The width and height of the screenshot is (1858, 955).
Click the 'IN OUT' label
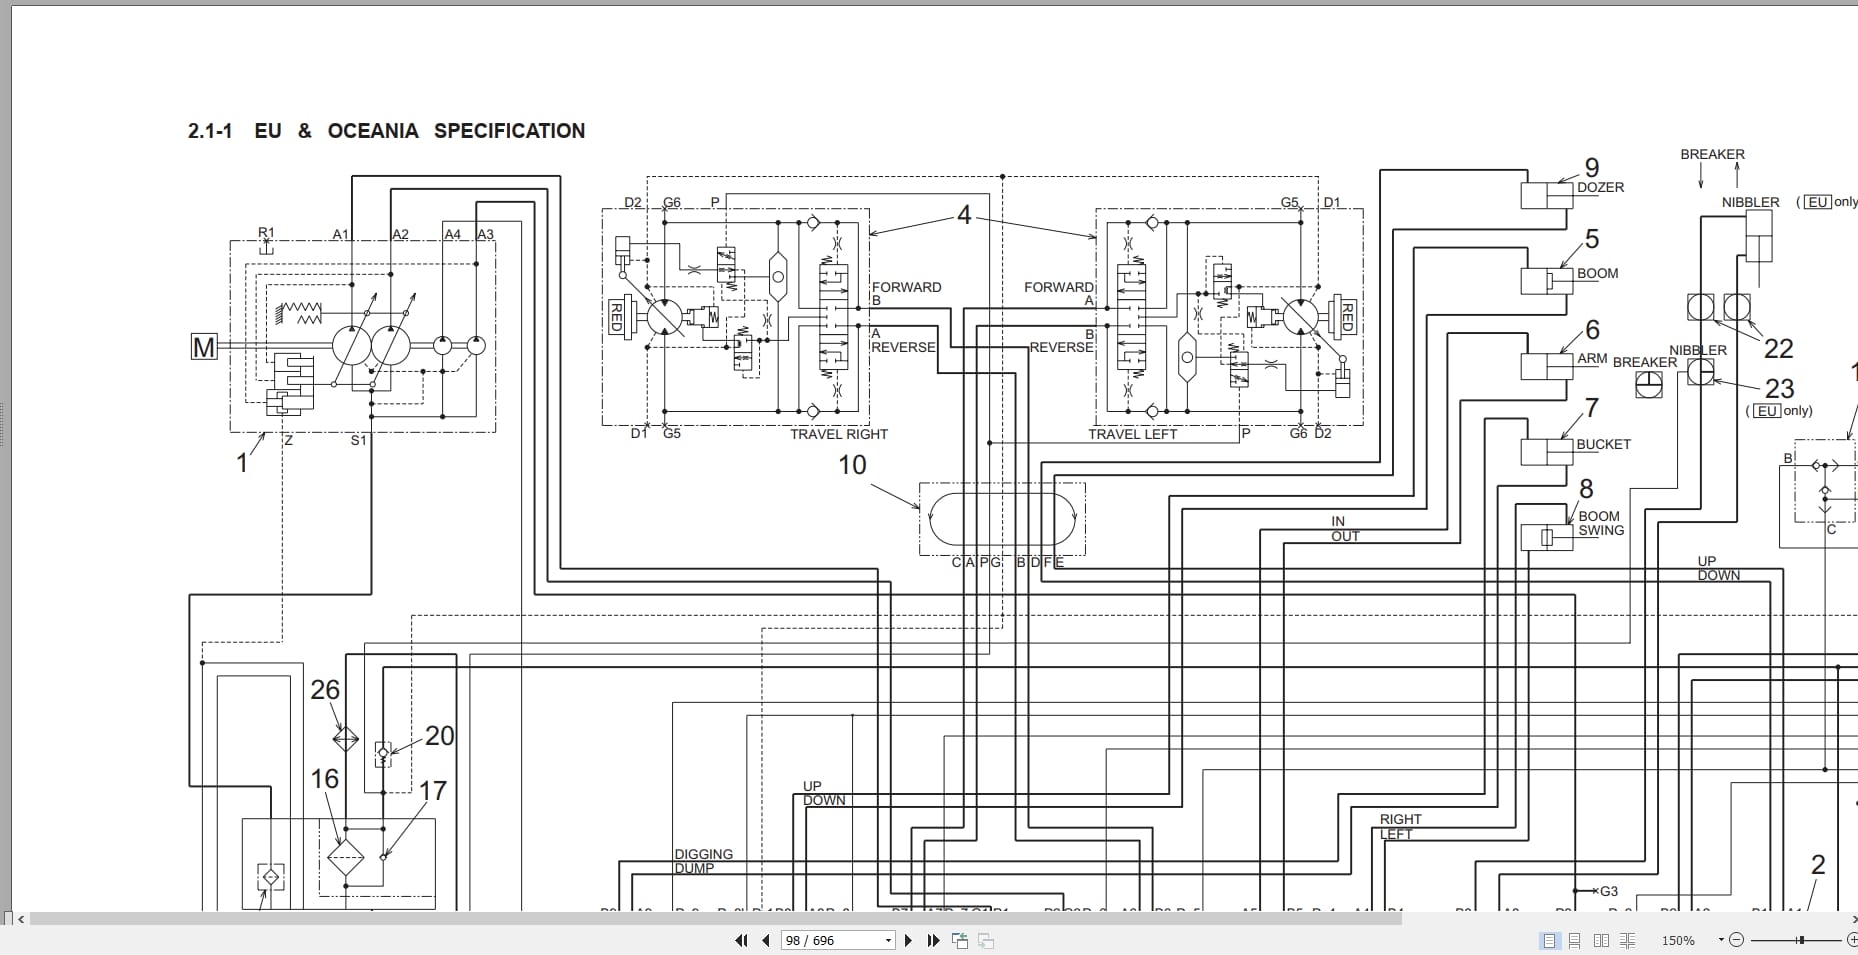(1345, 529)
